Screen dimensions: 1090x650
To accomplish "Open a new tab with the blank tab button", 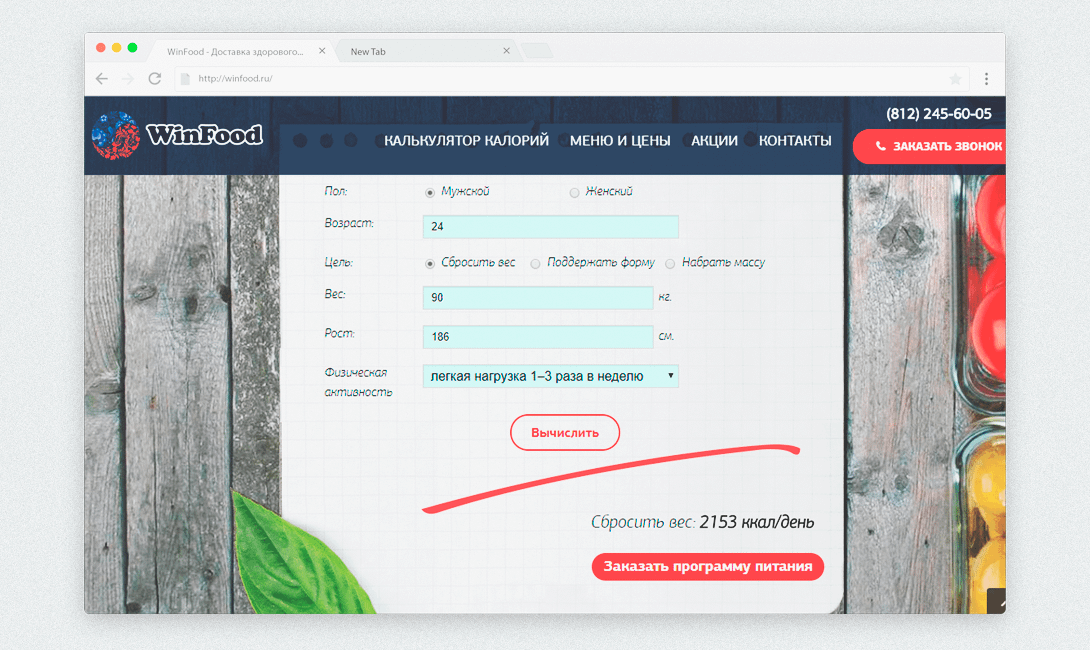I will 537,51.
